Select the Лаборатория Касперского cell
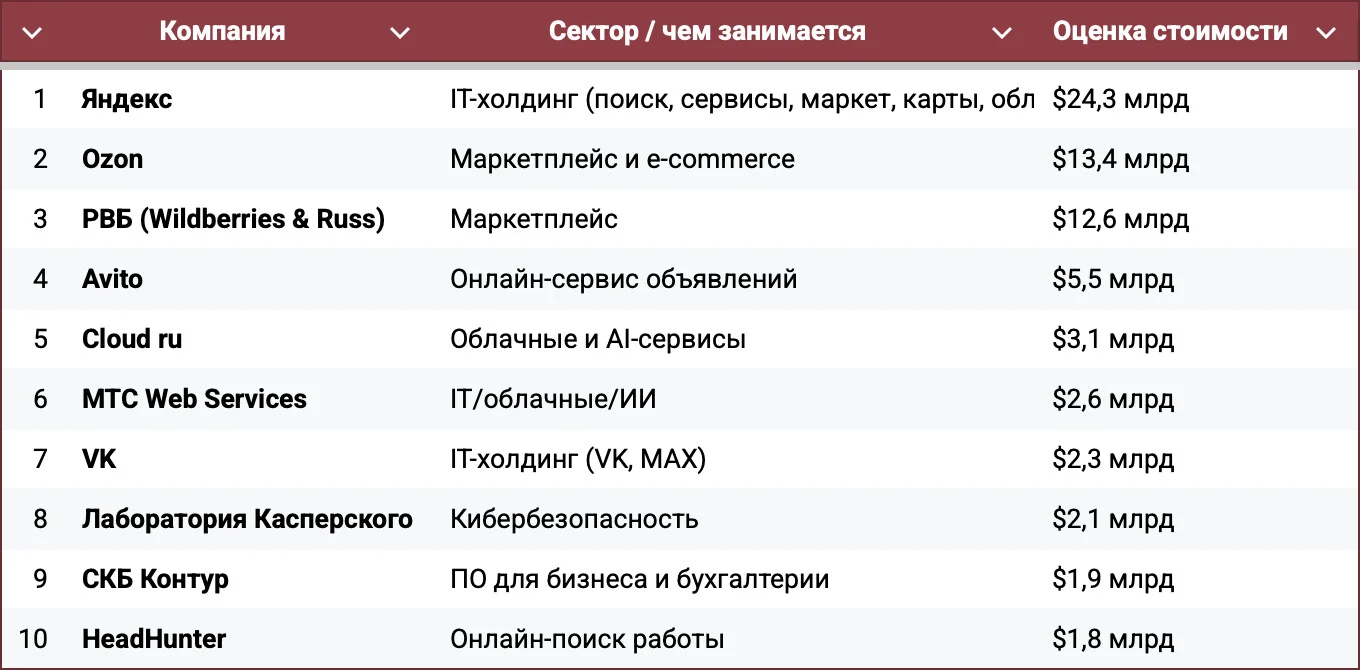The image size is (1360, 670). [247, 519]
